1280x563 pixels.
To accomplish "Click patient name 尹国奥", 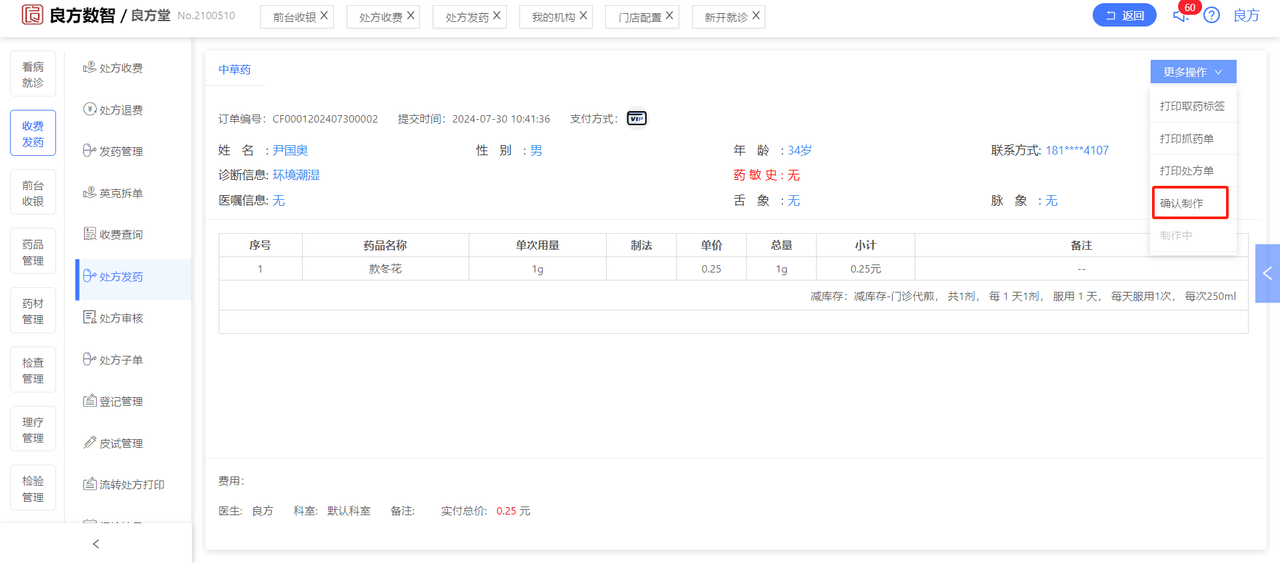I will (x=290, y=150).
